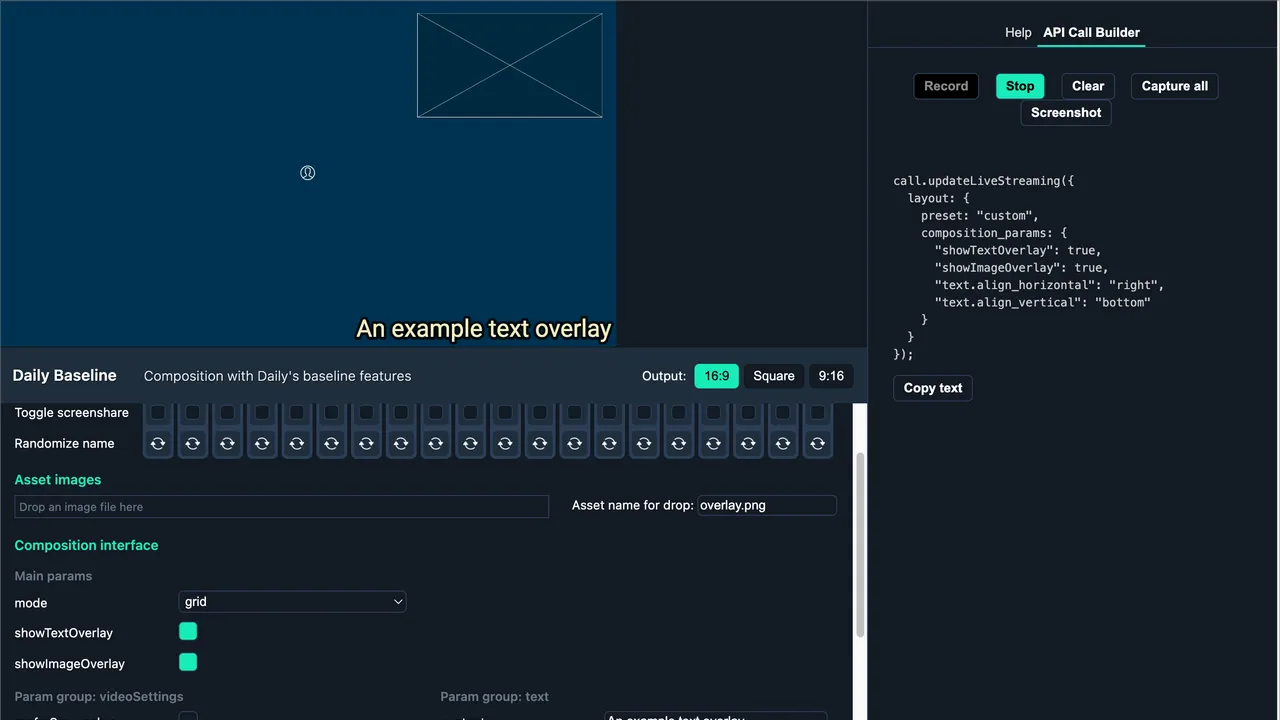
Task: Set output to 9:16
Action: [x=831, y=376]
